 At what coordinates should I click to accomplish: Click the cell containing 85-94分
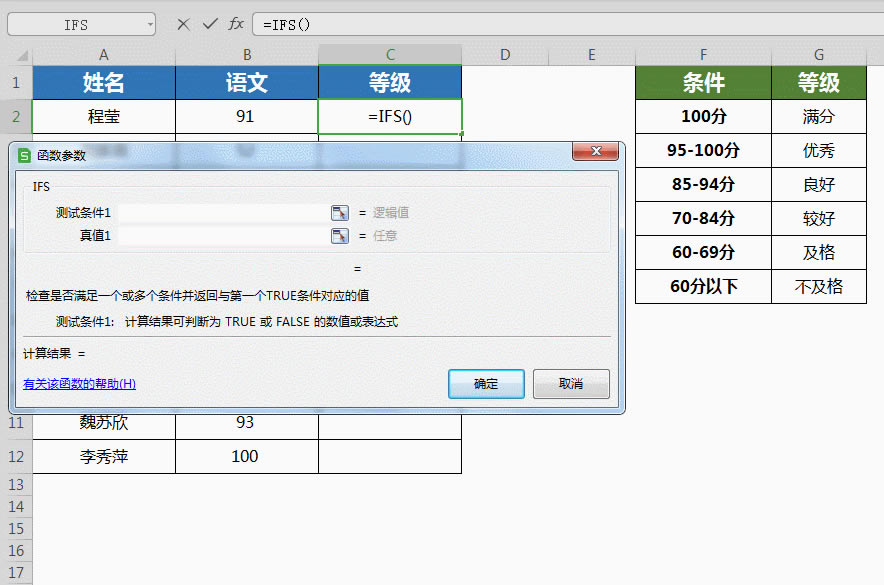tap(703, 185)
